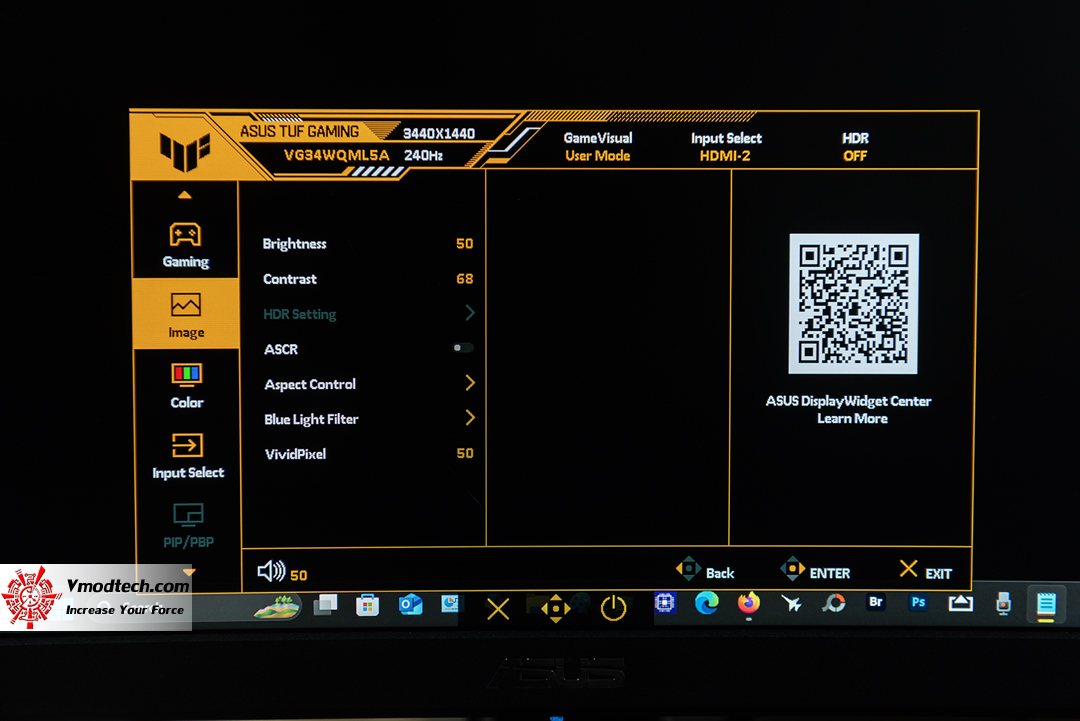Open Task View from the taskbar
The height and width of the screenshot is (721, 1080).
325,605
